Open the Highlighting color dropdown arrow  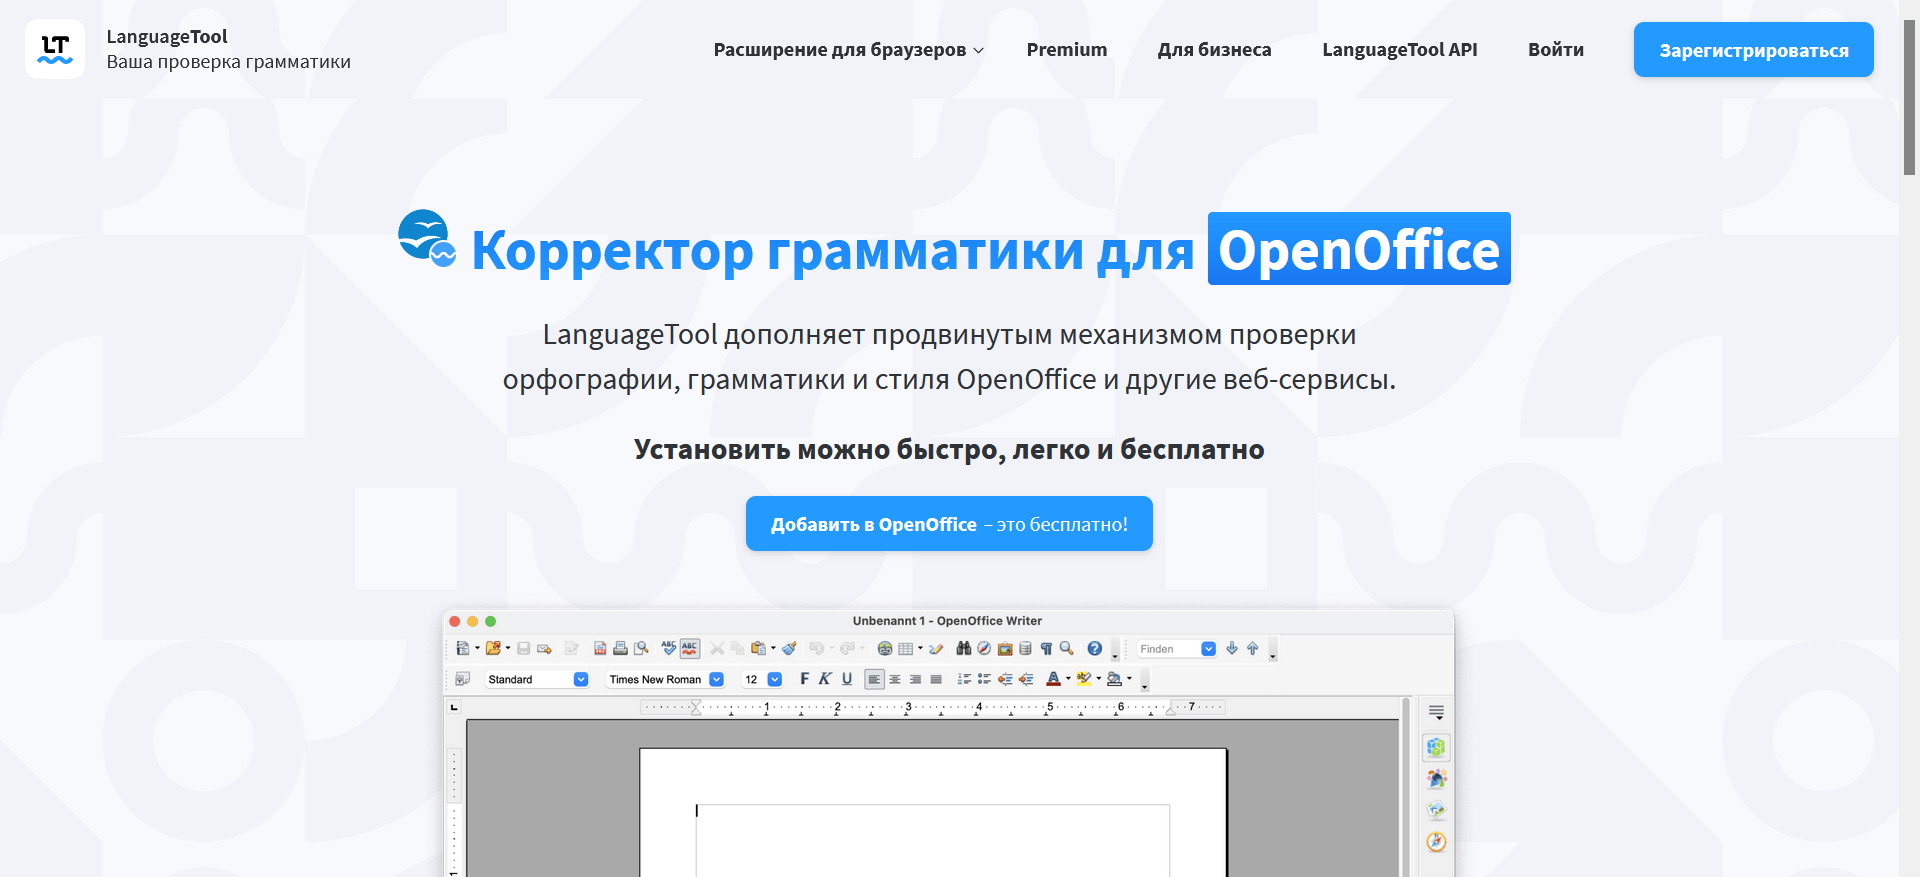[1099, 678]
